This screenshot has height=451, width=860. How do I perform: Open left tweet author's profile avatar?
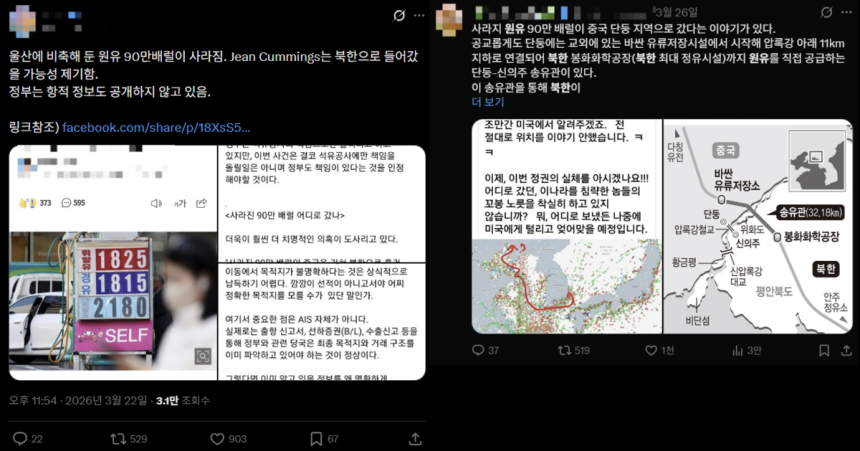tap(22, 21)
